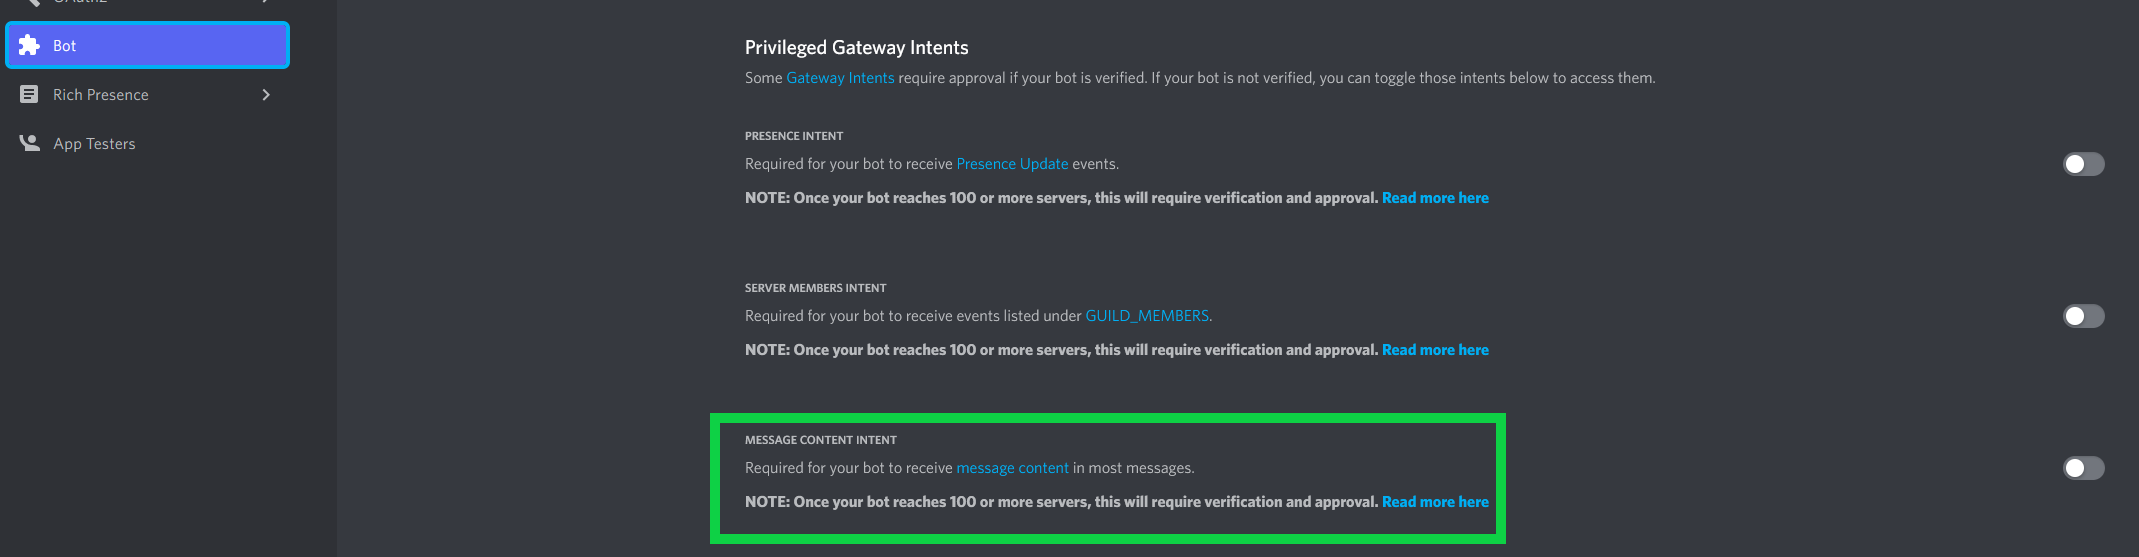
Task: Turn on the Server Members Intent switch
Action: pyautogui.click(x=2083, y=316)
